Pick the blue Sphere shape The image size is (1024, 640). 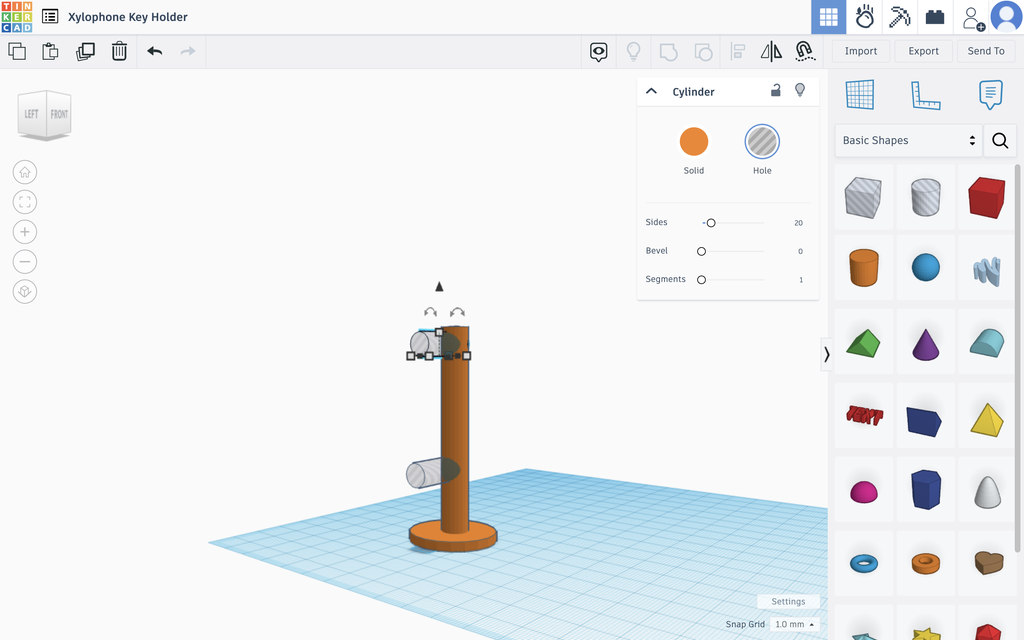[925, 268]
